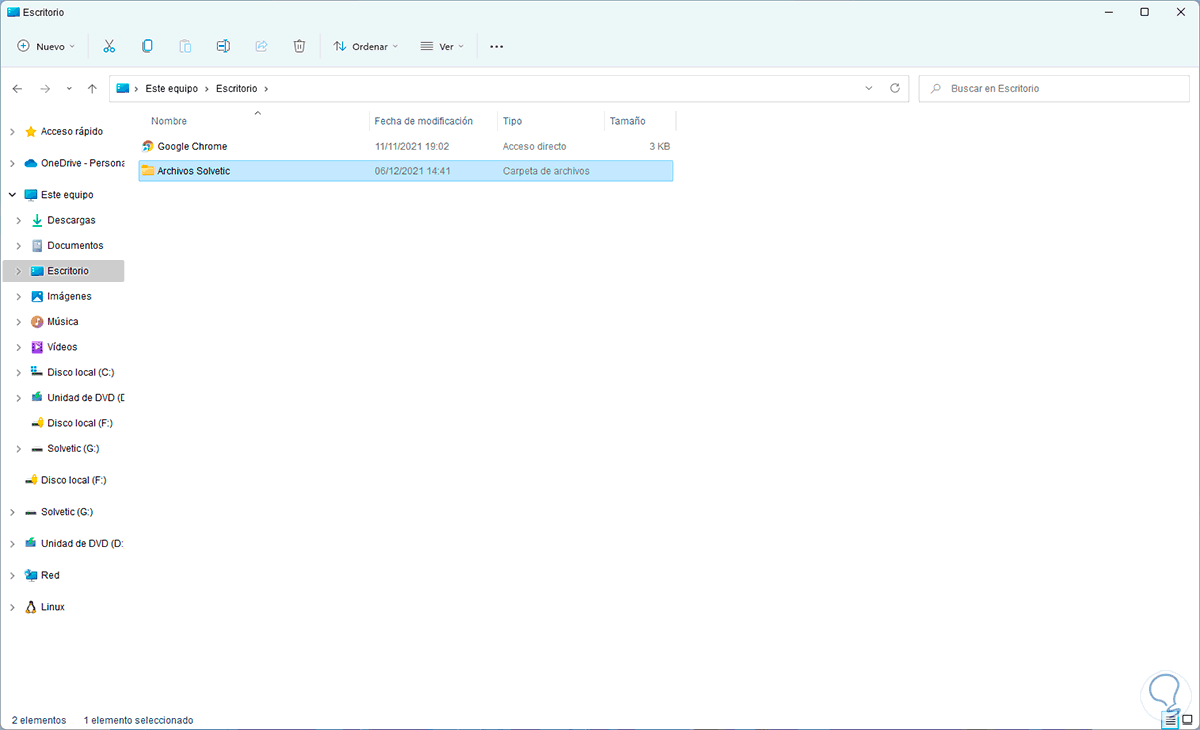Click the Rename icon in toolbar

pyautogui.click(x=223, y=46)
